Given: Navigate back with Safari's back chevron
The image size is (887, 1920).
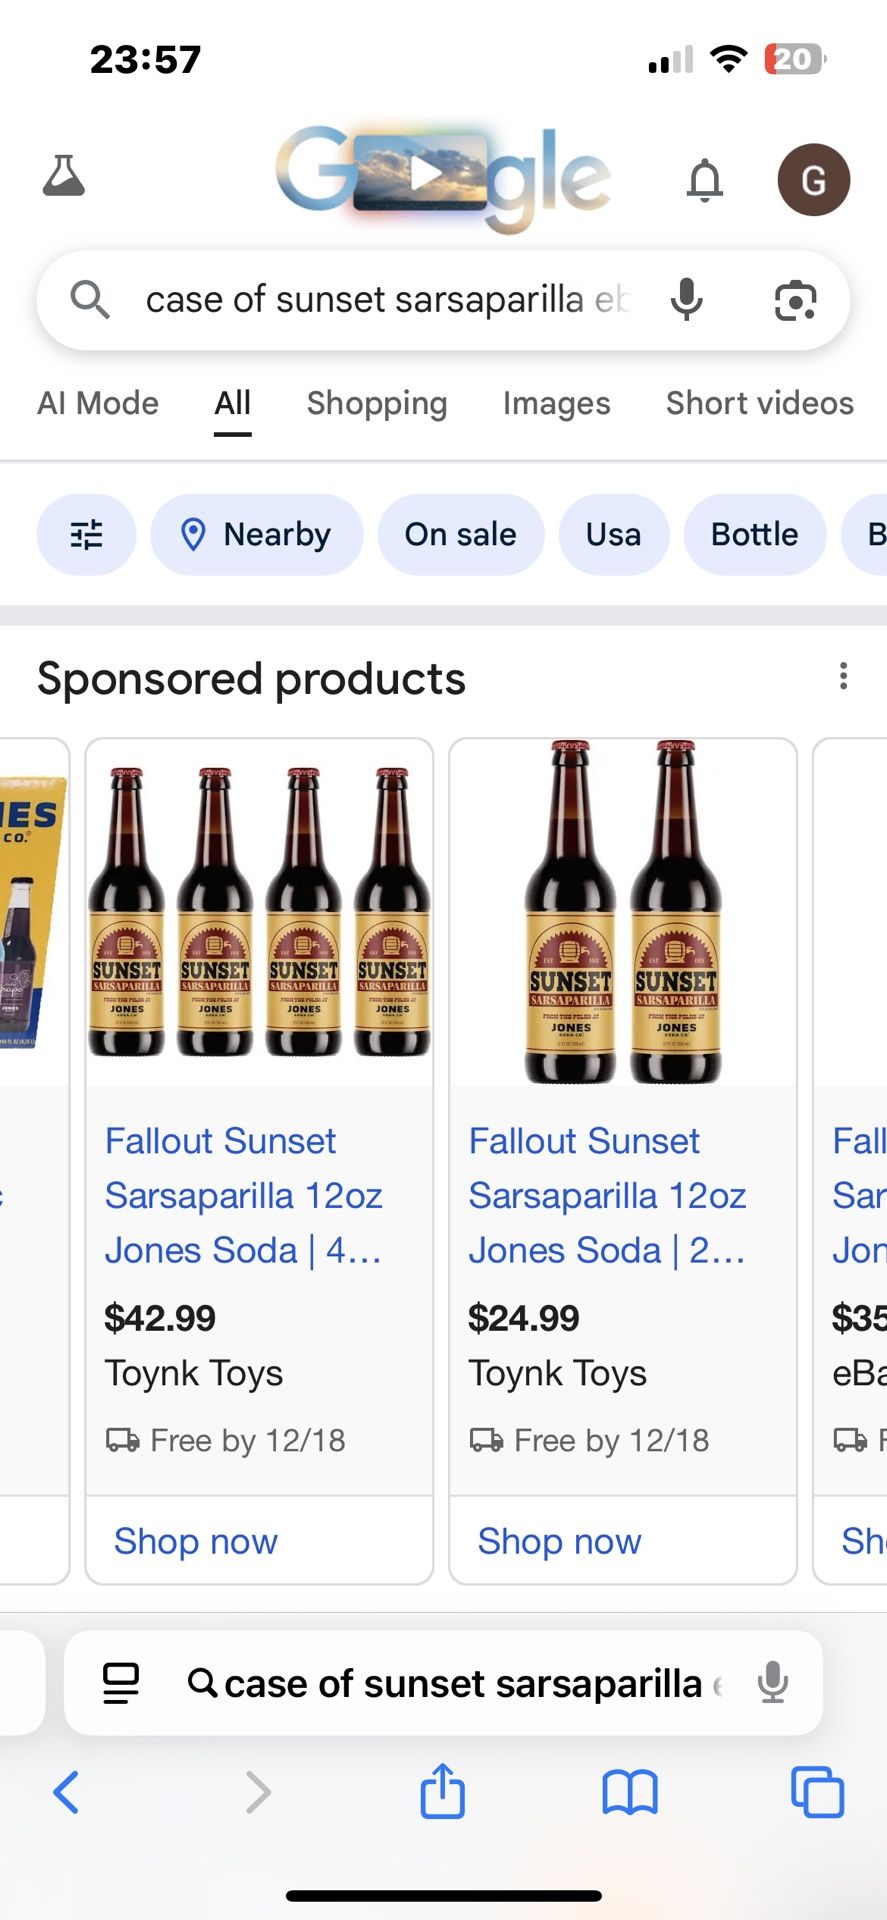Looking at the screenshot, I should [x=66, y=1792].
